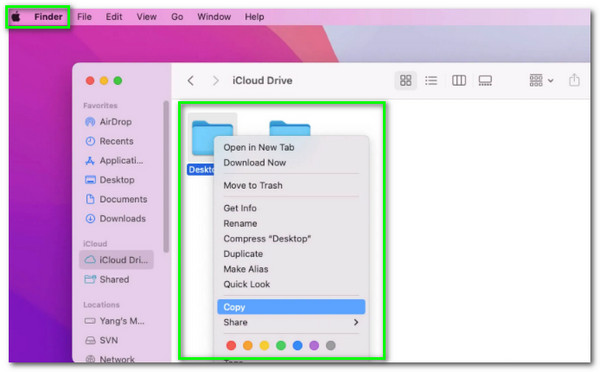
Task: Open the Apple menu
Action: pyautogui.click(x=16, y=17)
